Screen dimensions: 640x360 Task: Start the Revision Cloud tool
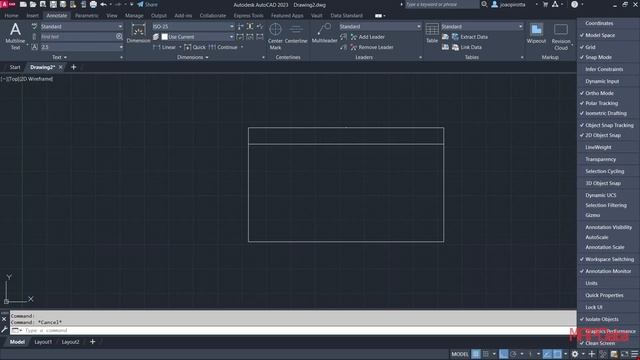(x=561, y=37)
